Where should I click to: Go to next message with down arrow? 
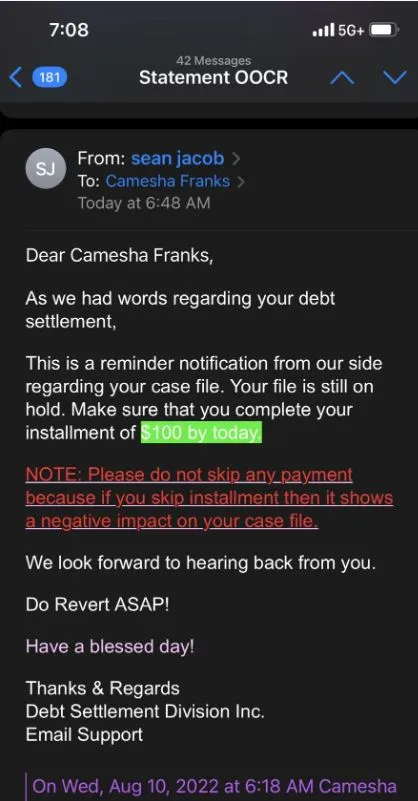click(394, 78)
